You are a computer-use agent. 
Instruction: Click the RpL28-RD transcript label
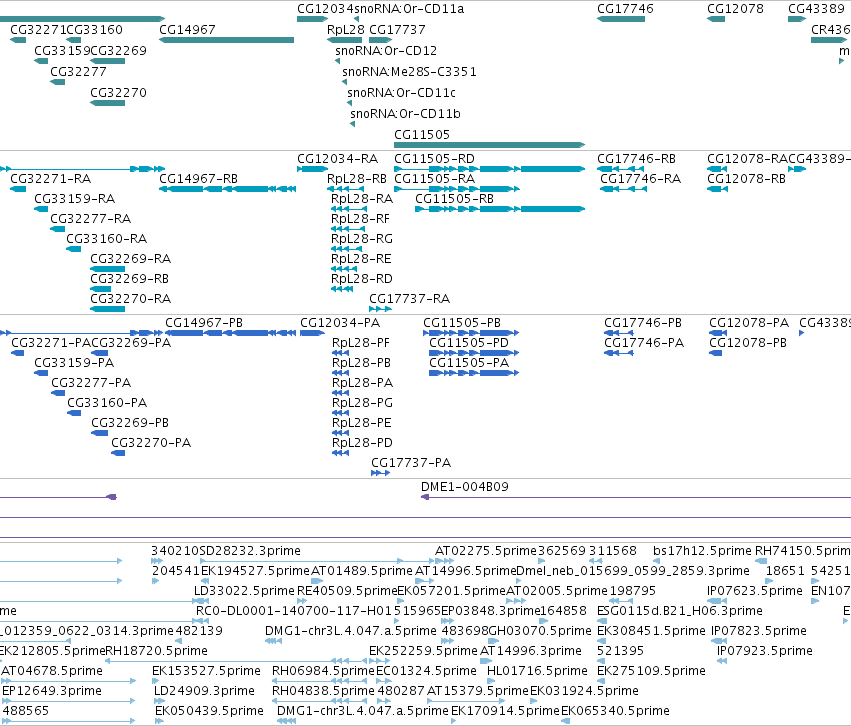[361, 279]
